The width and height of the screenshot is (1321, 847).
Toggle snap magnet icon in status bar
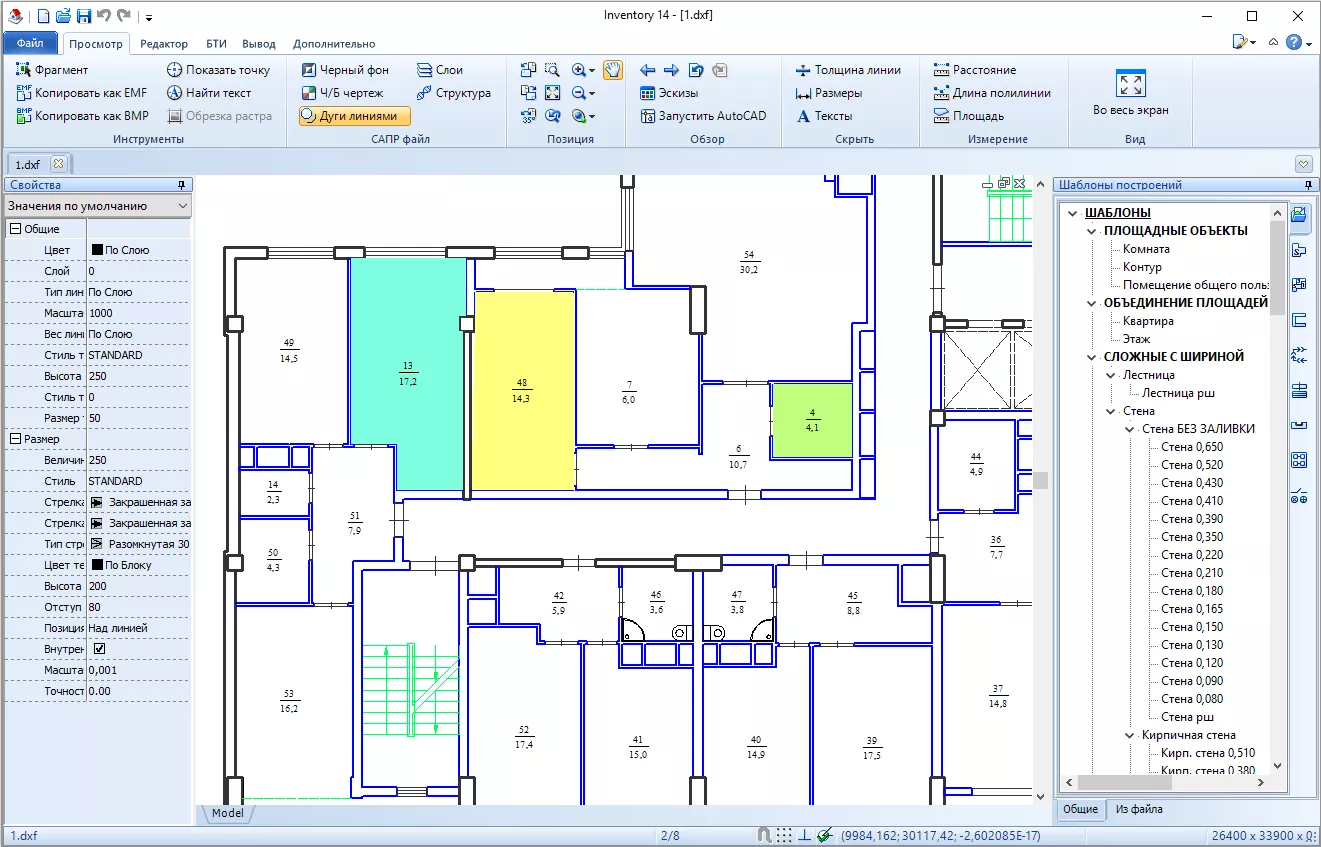coord(764,835)
